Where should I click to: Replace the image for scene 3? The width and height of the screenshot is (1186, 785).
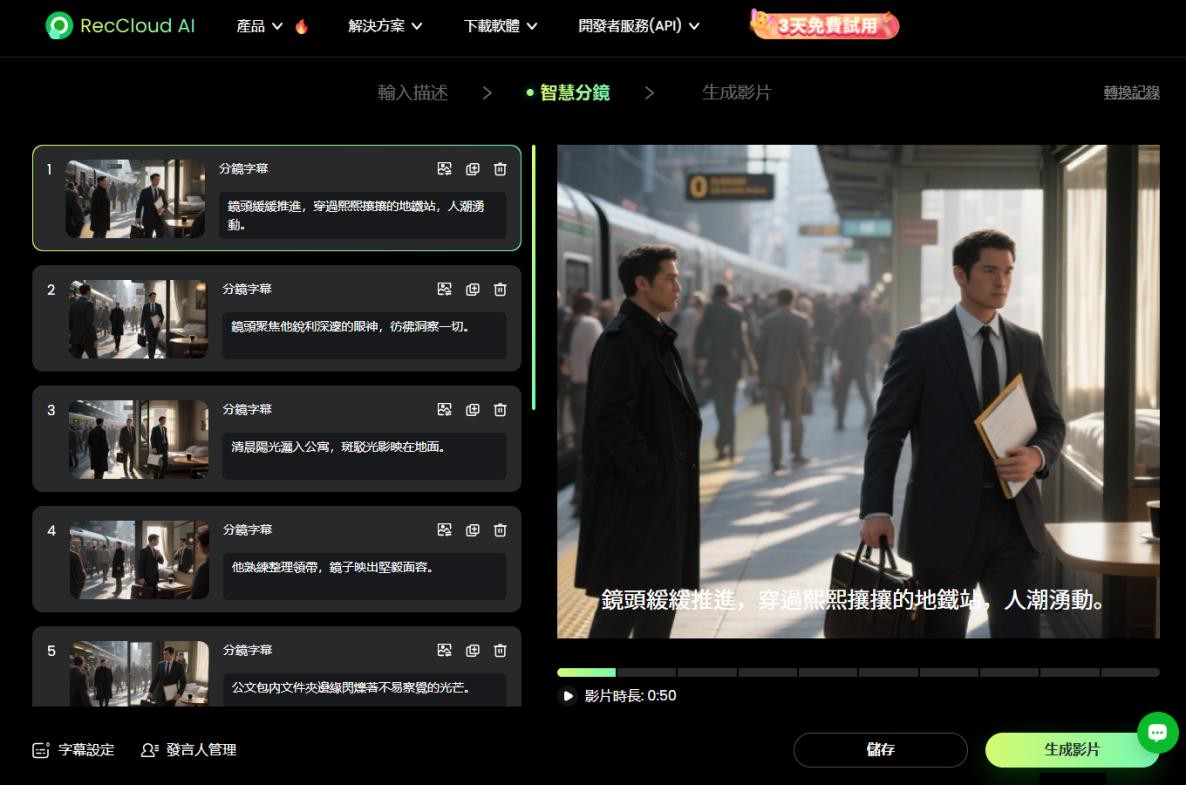(x=445, y=409)
